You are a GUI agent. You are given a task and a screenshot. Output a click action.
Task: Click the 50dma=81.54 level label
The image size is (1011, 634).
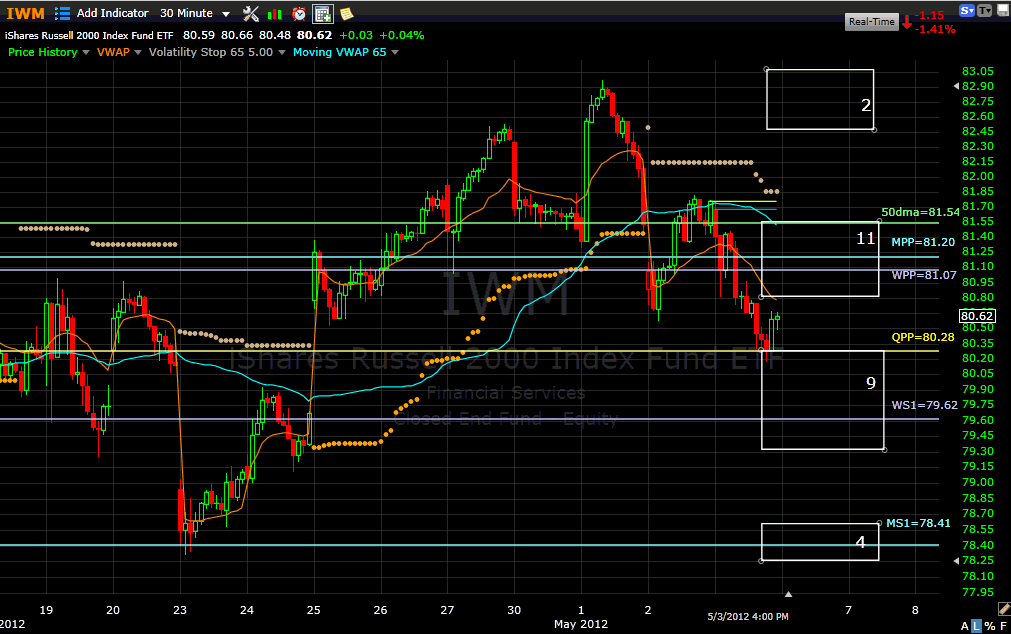click(920, 212)
